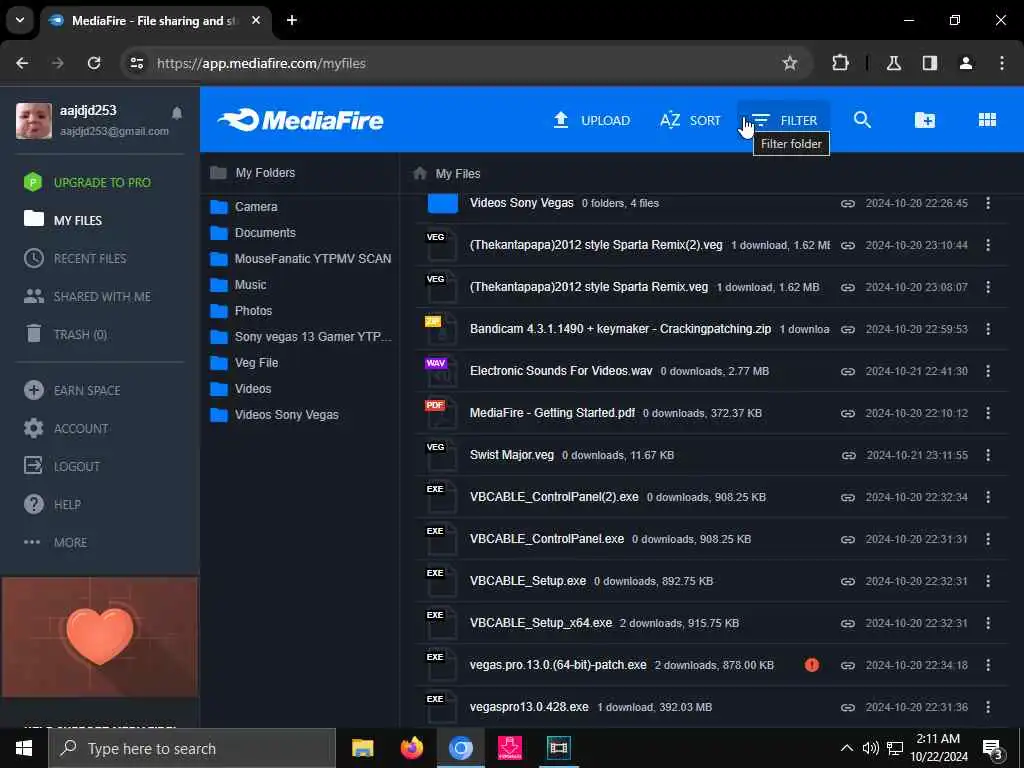Open Help in sidebar

tap(52, 504)
